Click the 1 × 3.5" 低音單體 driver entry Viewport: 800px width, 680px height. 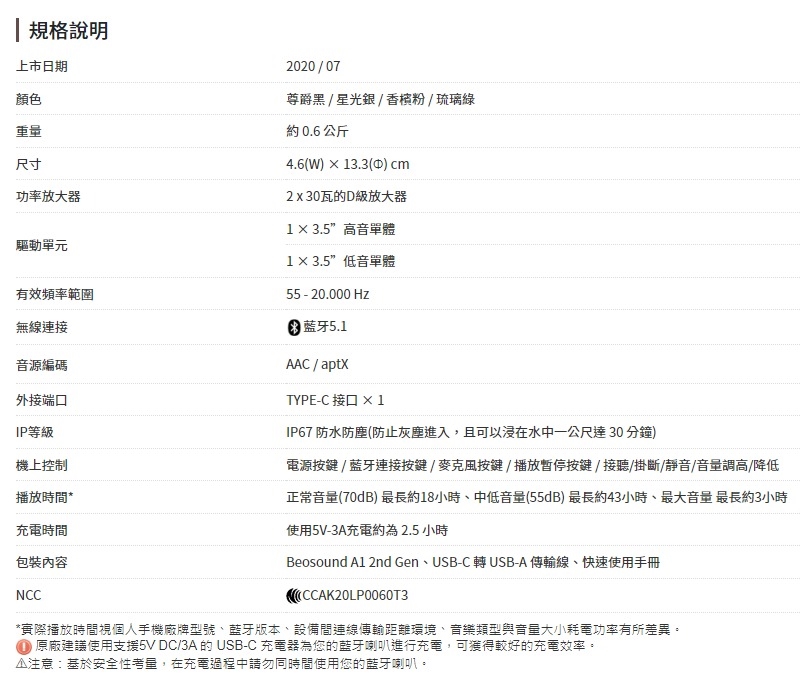(x=340, y=261)
